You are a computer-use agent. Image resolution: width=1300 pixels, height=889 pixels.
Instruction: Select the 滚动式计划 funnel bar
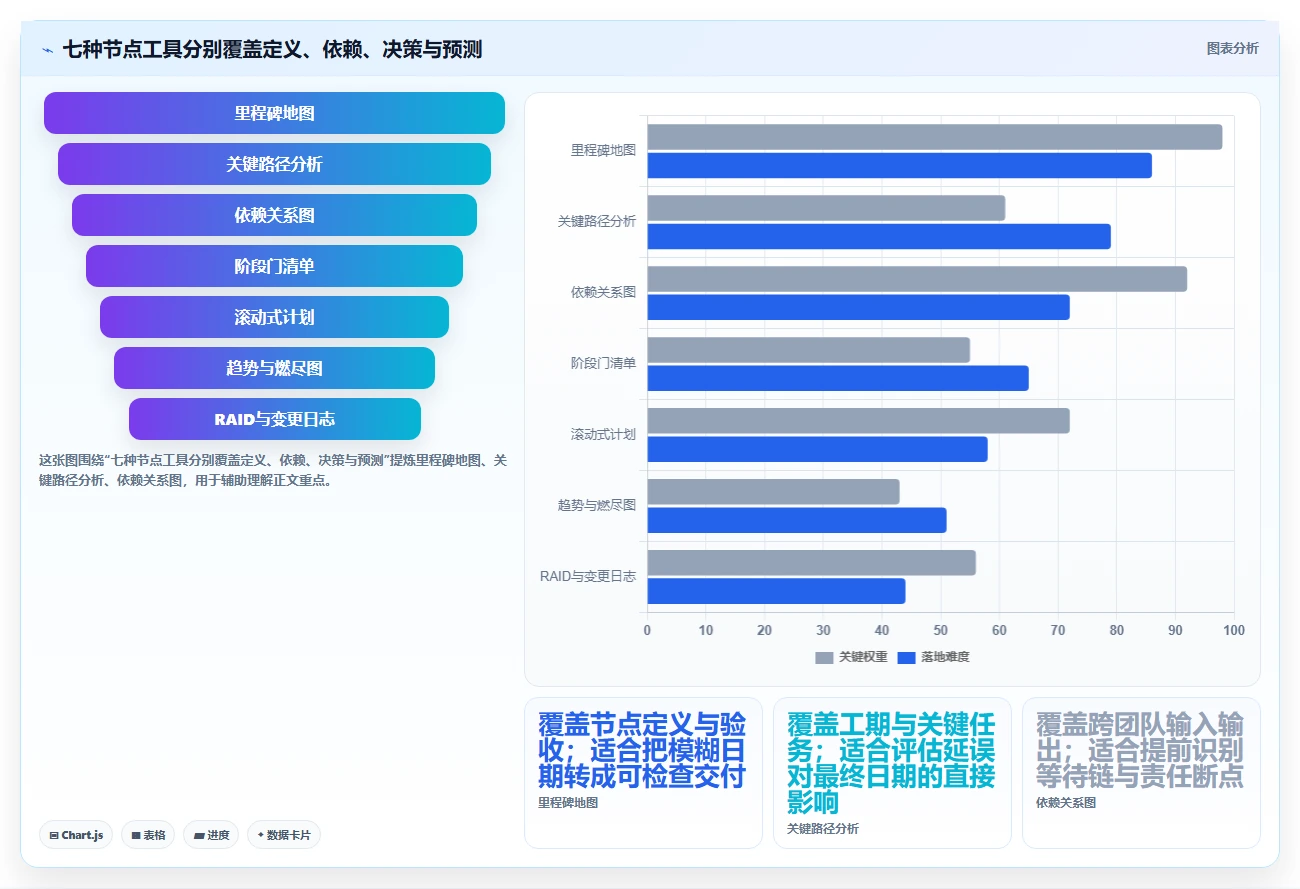pyautogui.click(x=274, y=317)
